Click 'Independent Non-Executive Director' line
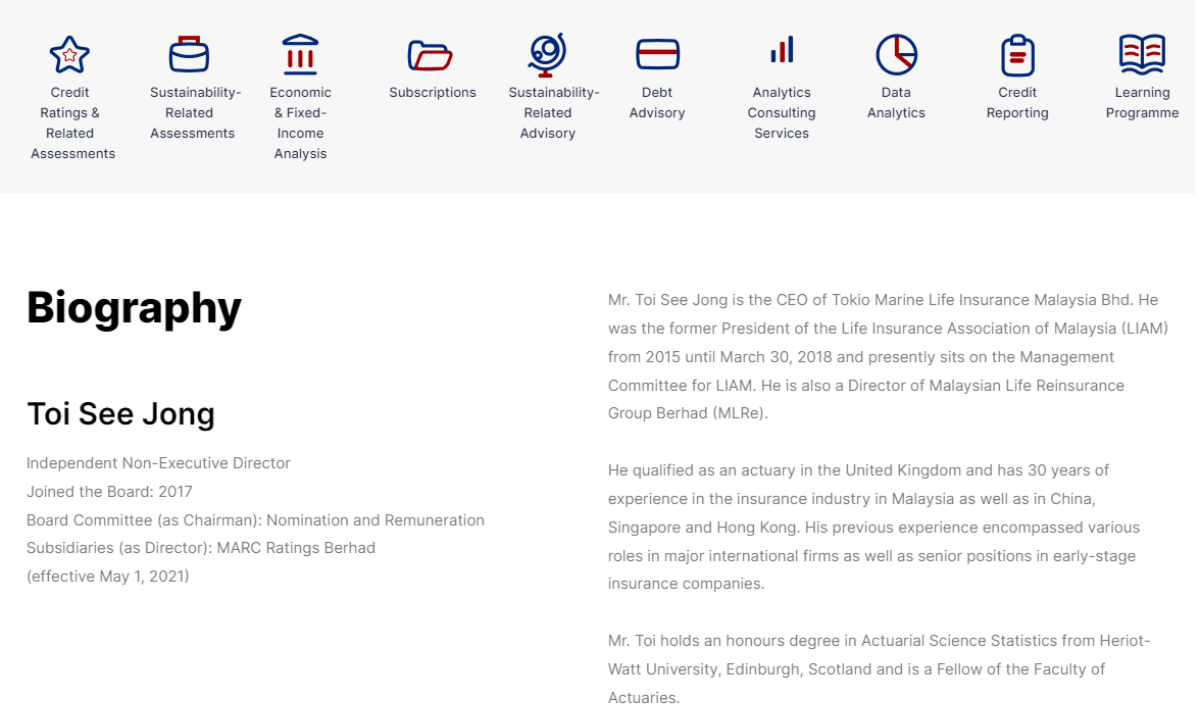Screen dimensions: 1200x708 pyautogui.click(x=158, y=463)
